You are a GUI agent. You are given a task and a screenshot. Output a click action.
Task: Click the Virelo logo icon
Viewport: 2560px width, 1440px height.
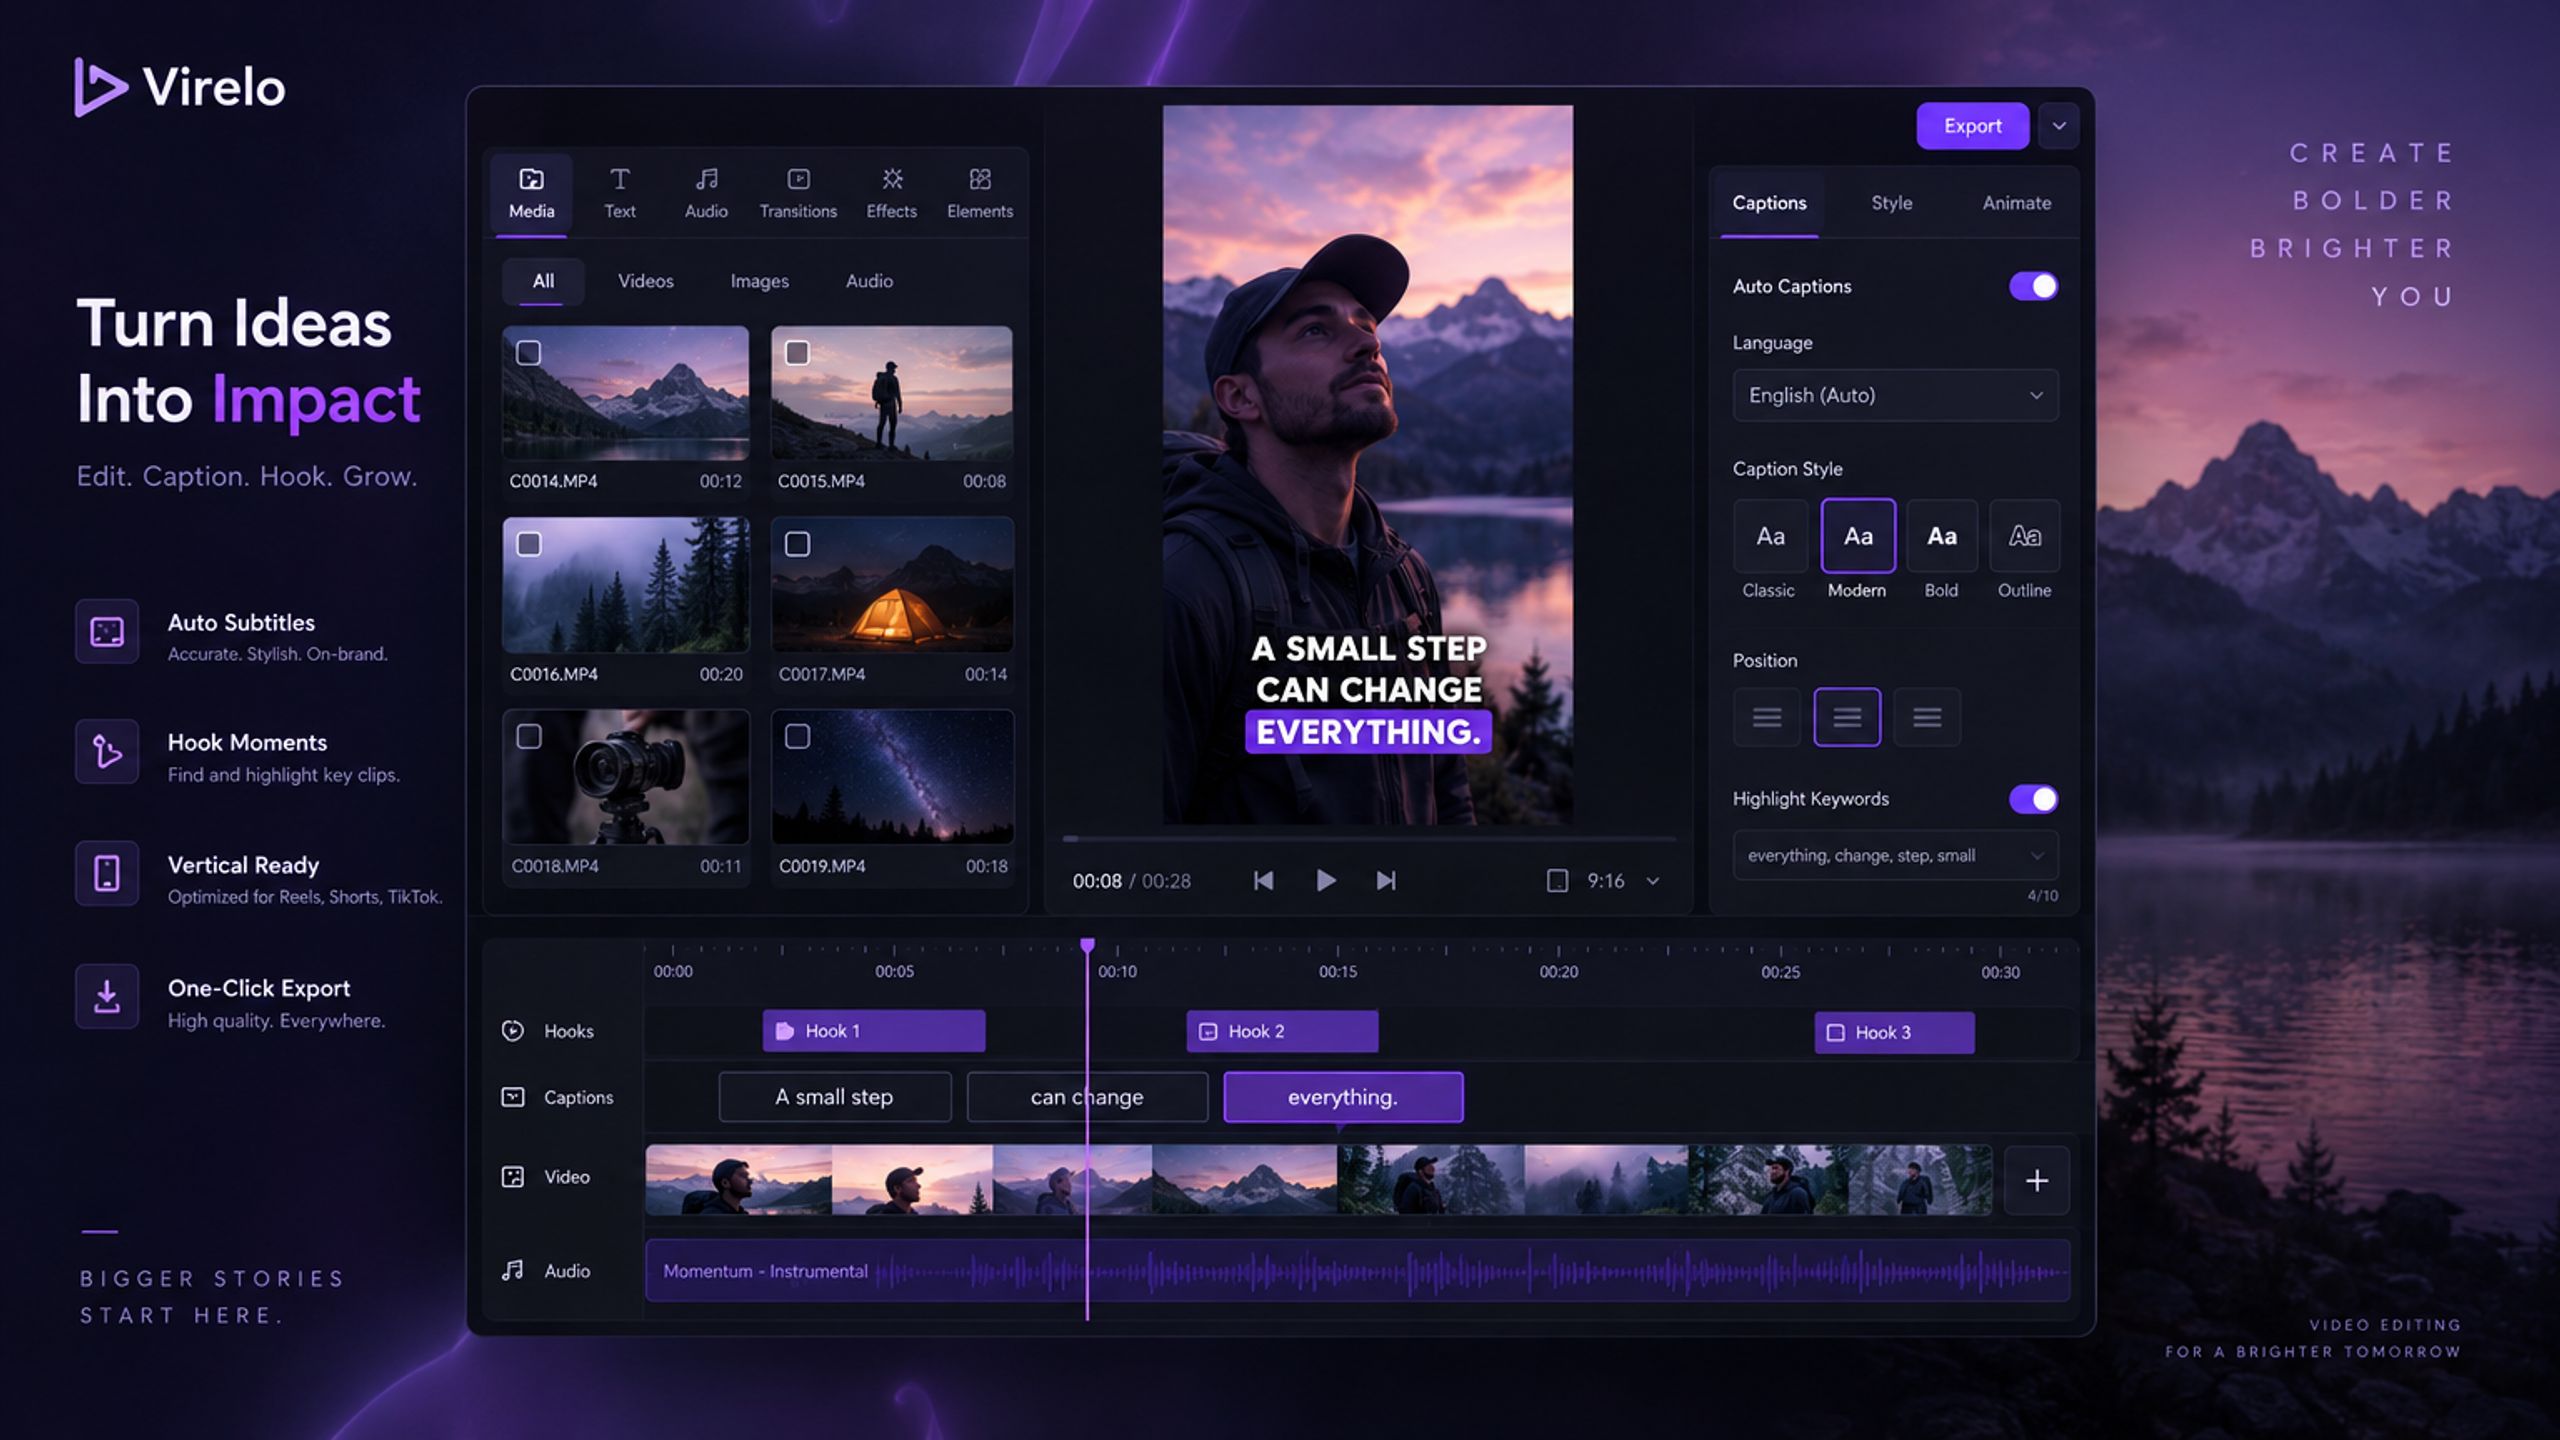[x=100, y=88]
